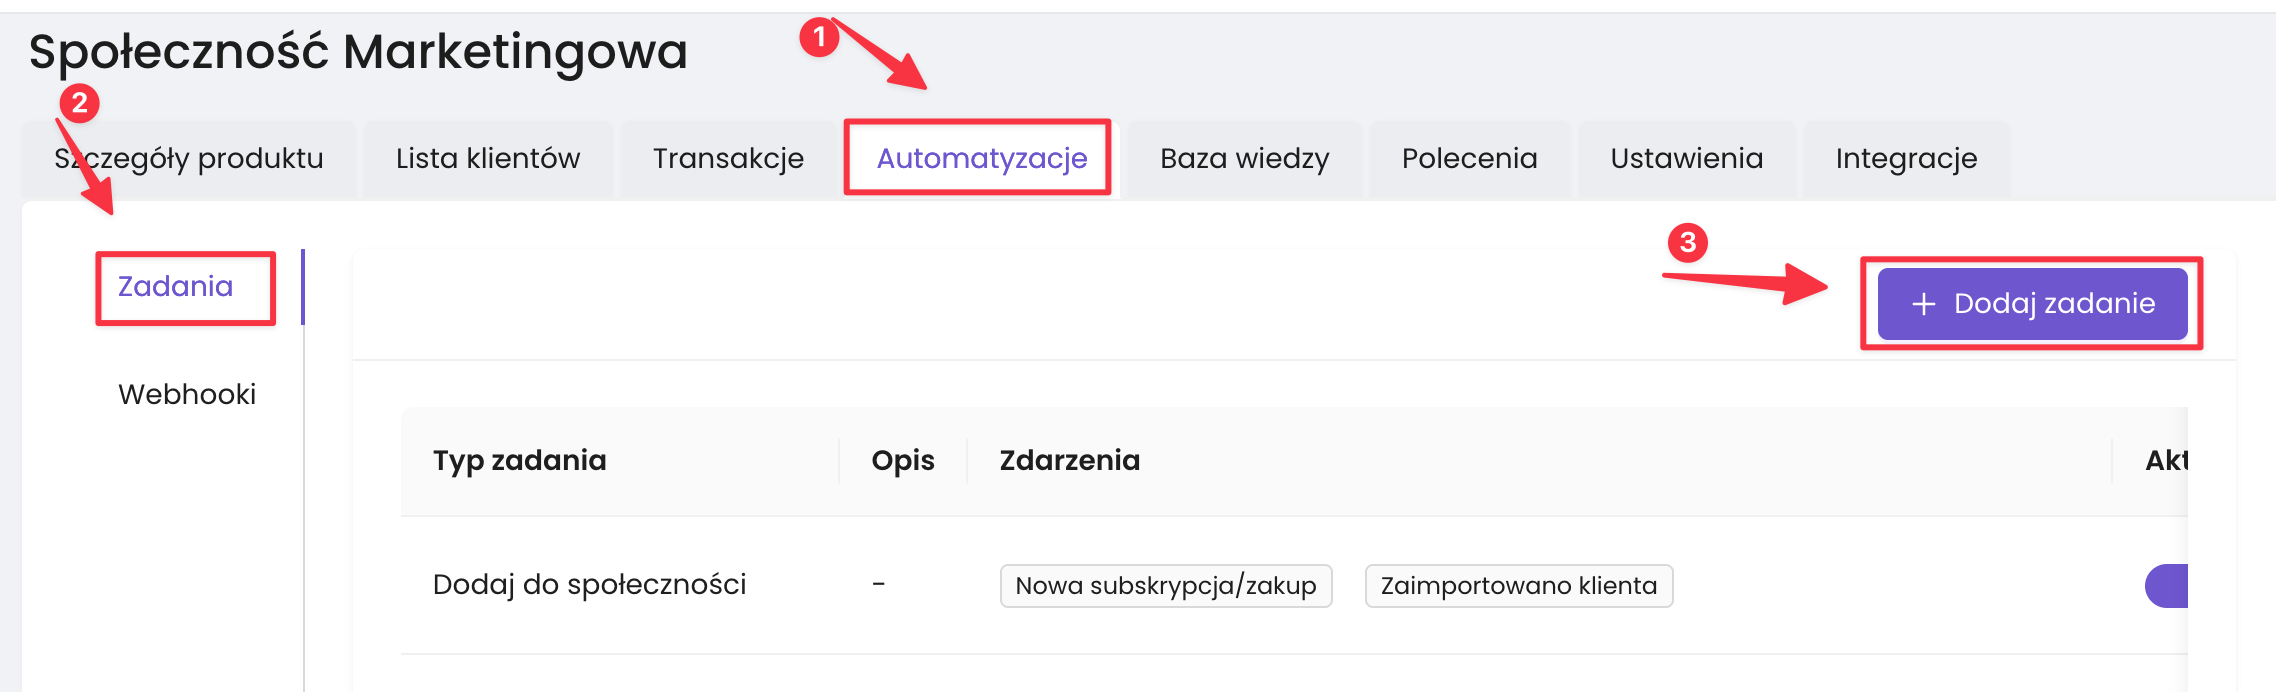Open Webhooki in the side menu

pyautogui.click(x=187, y=394)
